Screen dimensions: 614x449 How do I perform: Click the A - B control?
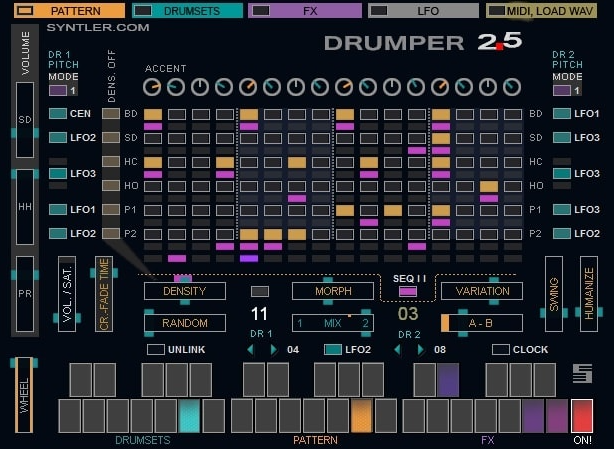(482, 323)
